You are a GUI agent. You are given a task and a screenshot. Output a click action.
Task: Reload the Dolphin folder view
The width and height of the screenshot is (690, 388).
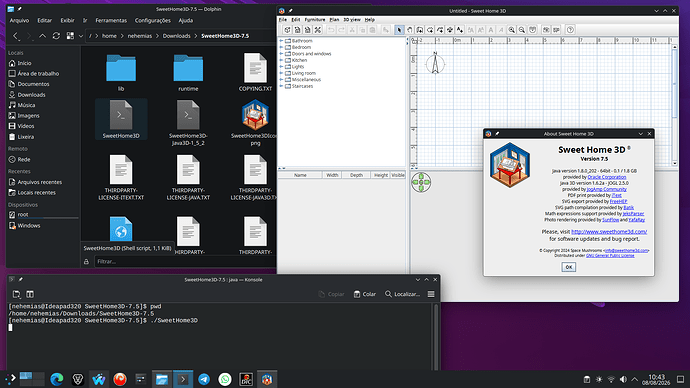56,36
